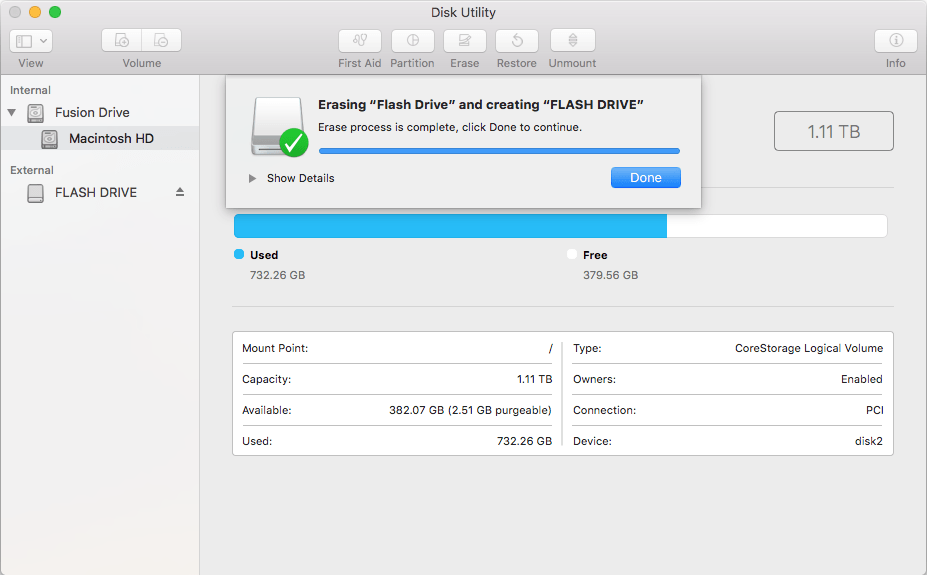Click the Free white legend dot
Screen dimensions: 927x575
click(x=572, y=254)
